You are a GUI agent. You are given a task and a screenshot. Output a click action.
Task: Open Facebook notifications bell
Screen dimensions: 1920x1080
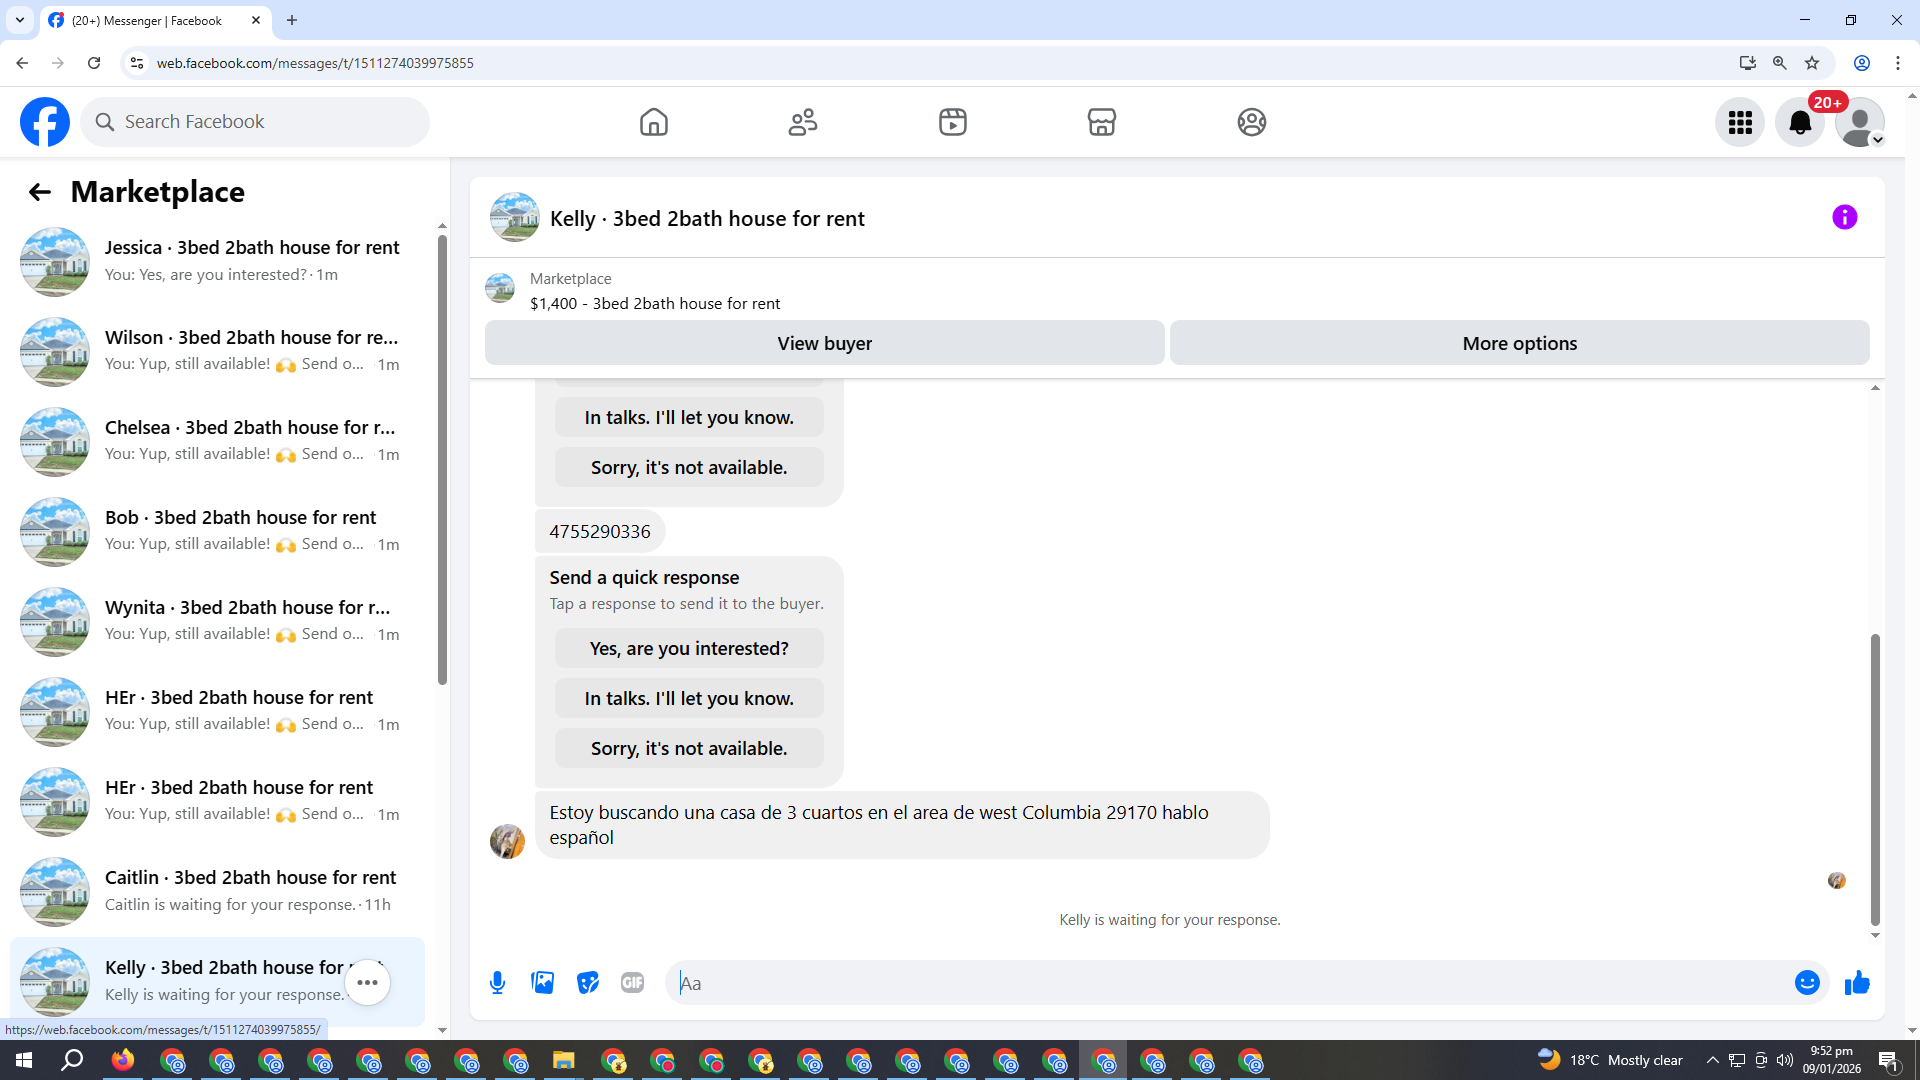pos(1799,122)
